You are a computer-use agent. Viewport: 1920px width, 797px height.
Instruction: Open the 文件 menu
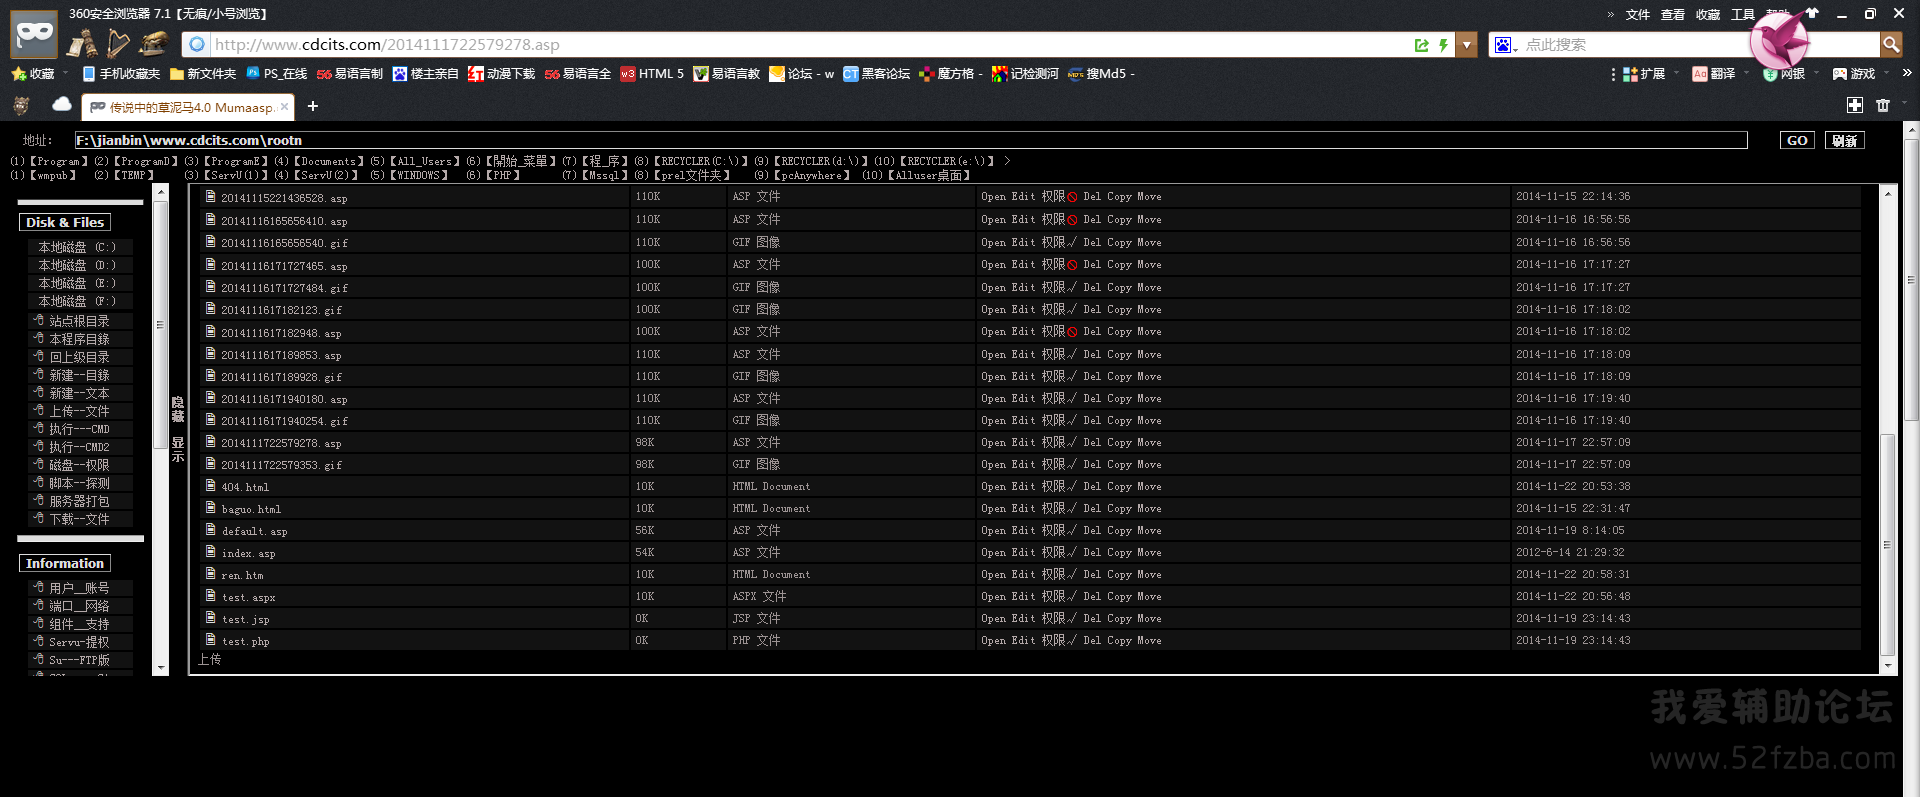(1638, 14)
